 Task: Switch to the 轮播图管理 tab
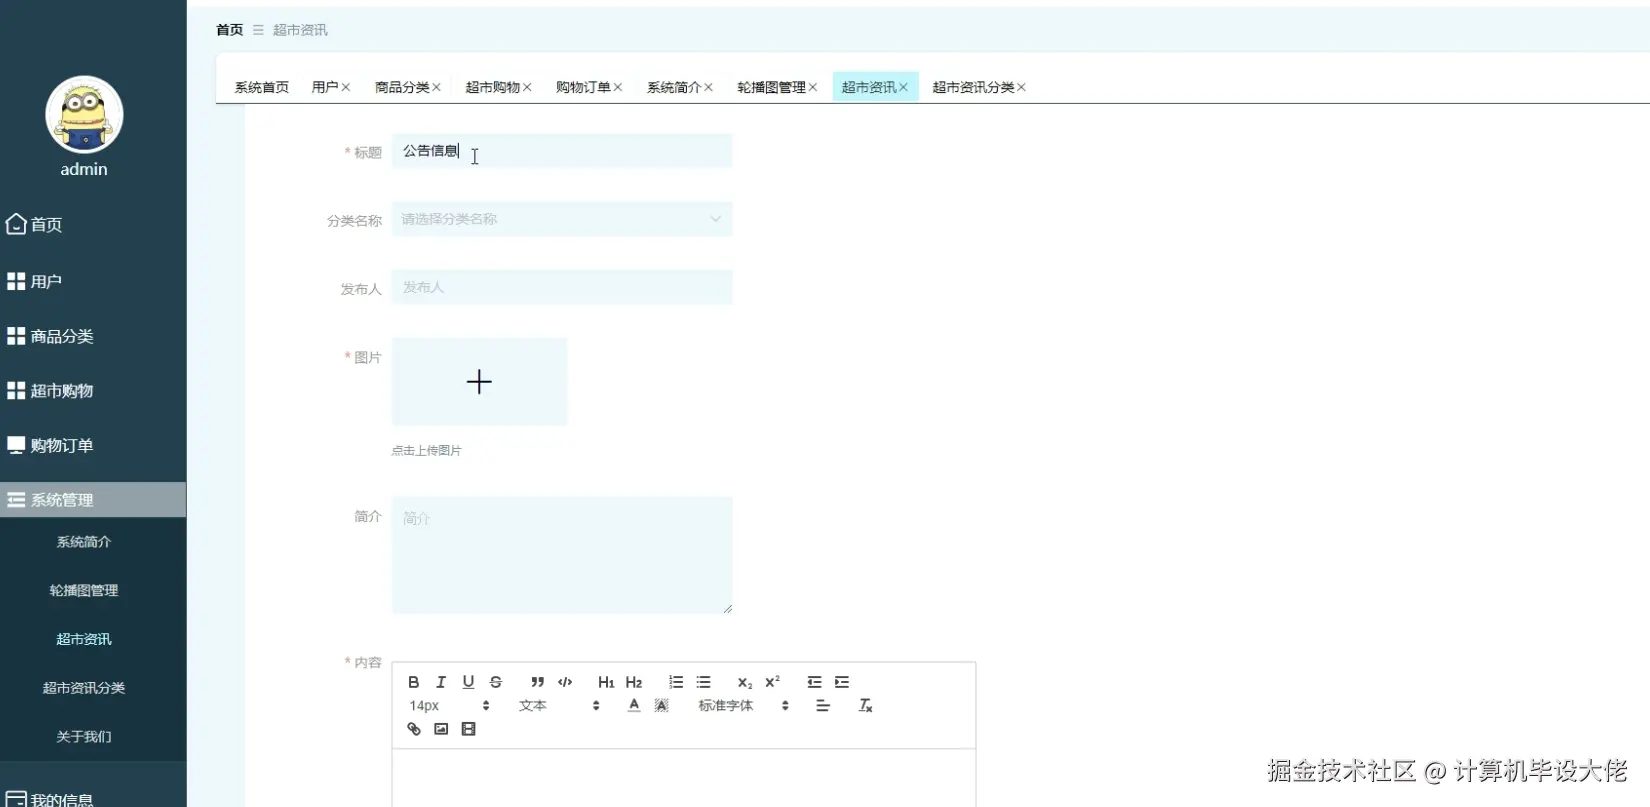coord(772,87)
